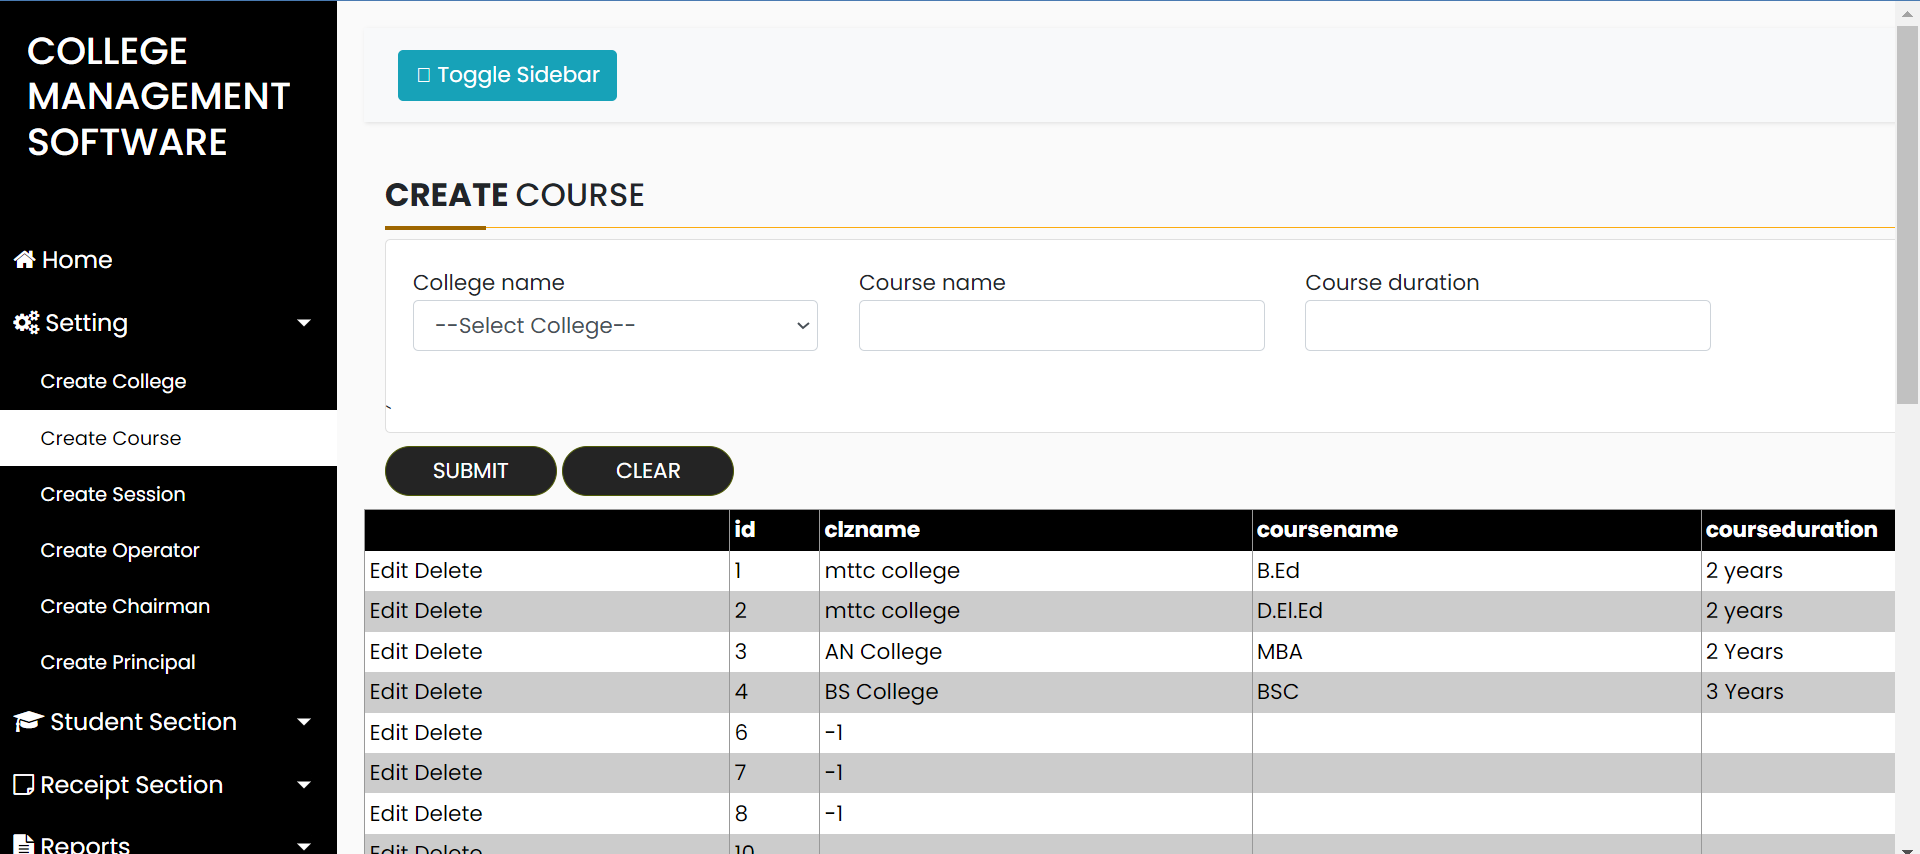Expand the Receipt Section arrow
Screen dimensions: 1920x854
point(304,785)
